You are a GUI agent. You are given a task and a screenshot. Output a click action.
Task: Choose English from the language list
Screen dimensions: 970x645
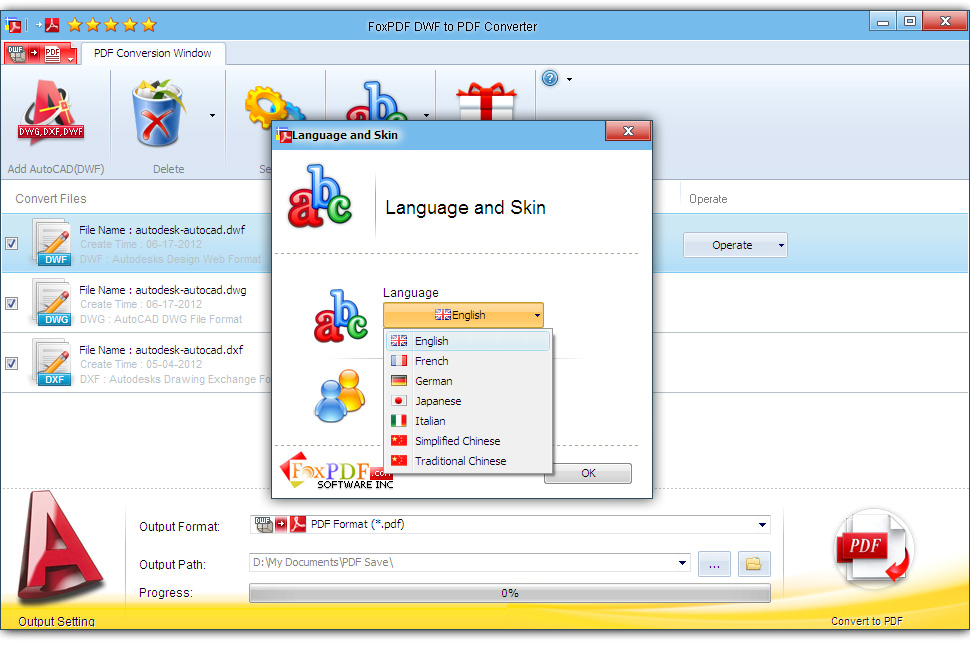tap(468, 341)
